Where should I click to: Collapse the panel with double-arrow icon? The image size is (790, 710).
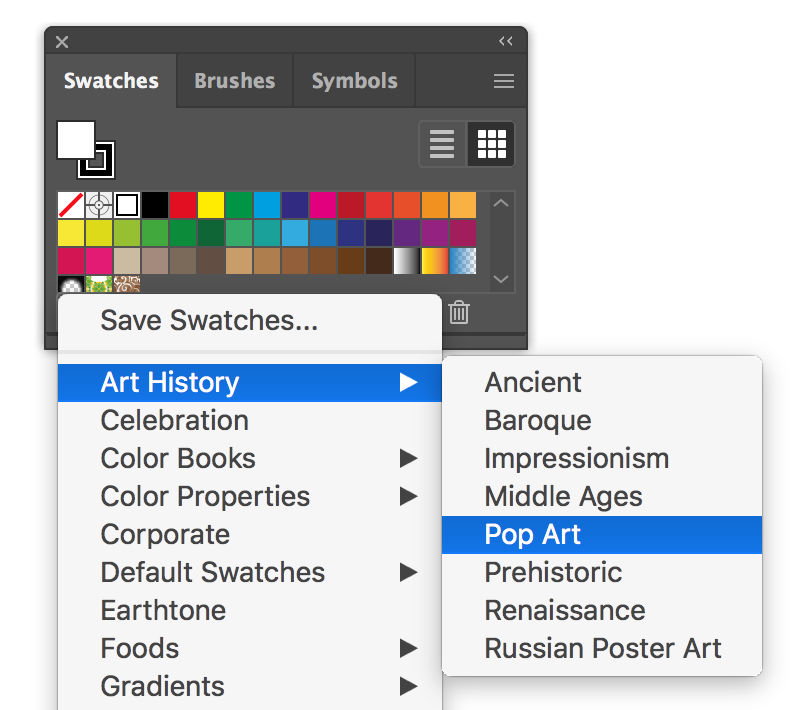(x=505, y=41)
